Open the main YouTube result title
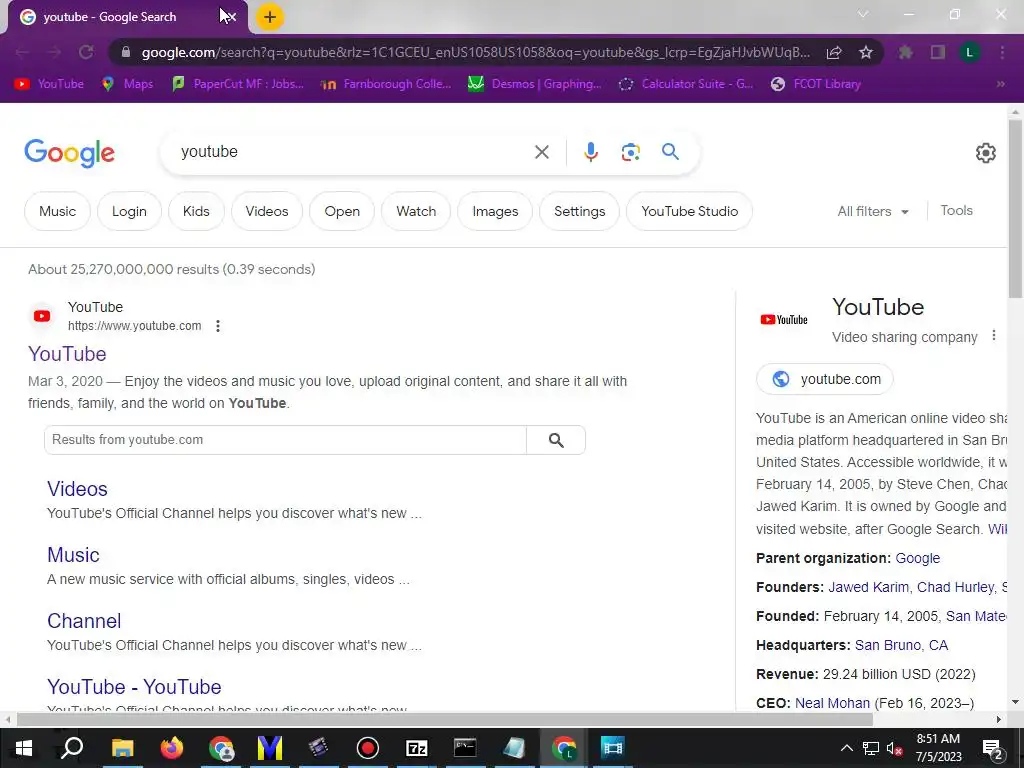1024x768 pixels. [x=67, y=354]
